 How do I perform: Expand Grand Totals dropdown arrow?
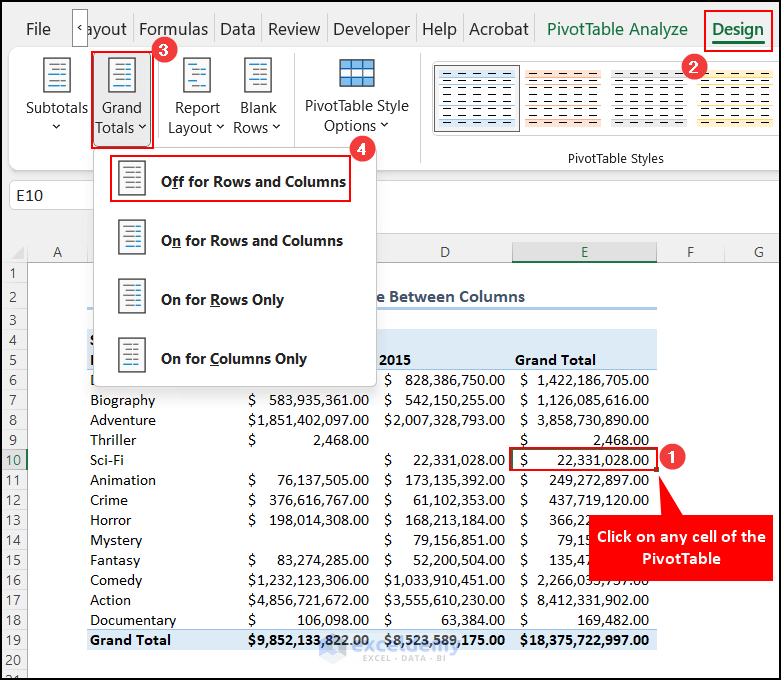pos(142,127)
